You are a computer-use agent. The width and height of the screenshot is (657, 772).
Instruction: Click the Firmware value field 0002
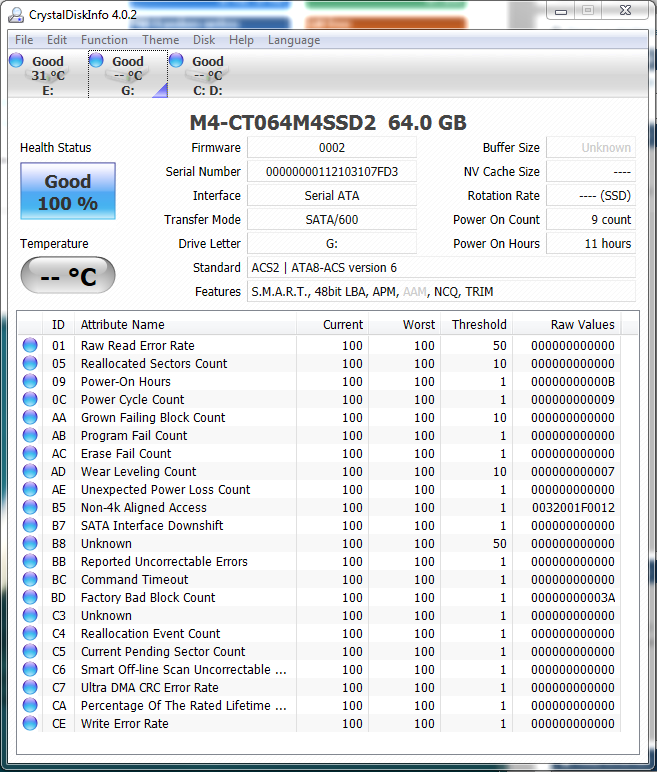[332, 148]
